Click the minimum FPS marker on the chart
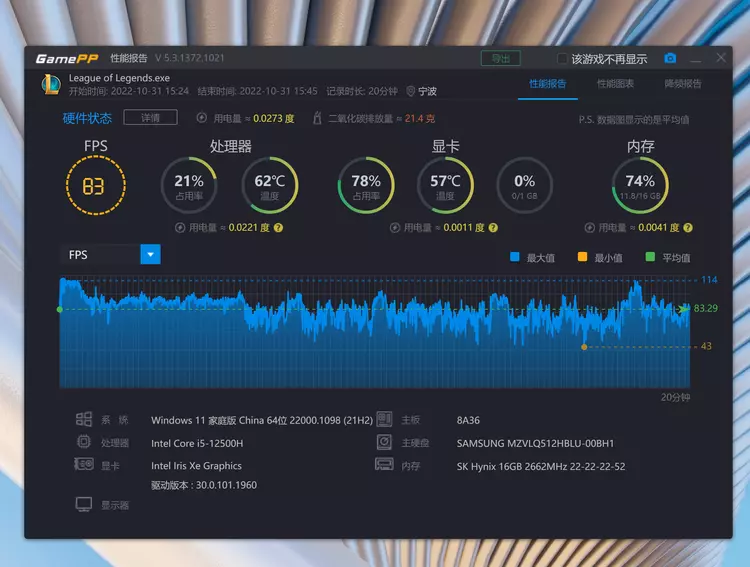This screenshot has height=567, width=750. (584, 347)
